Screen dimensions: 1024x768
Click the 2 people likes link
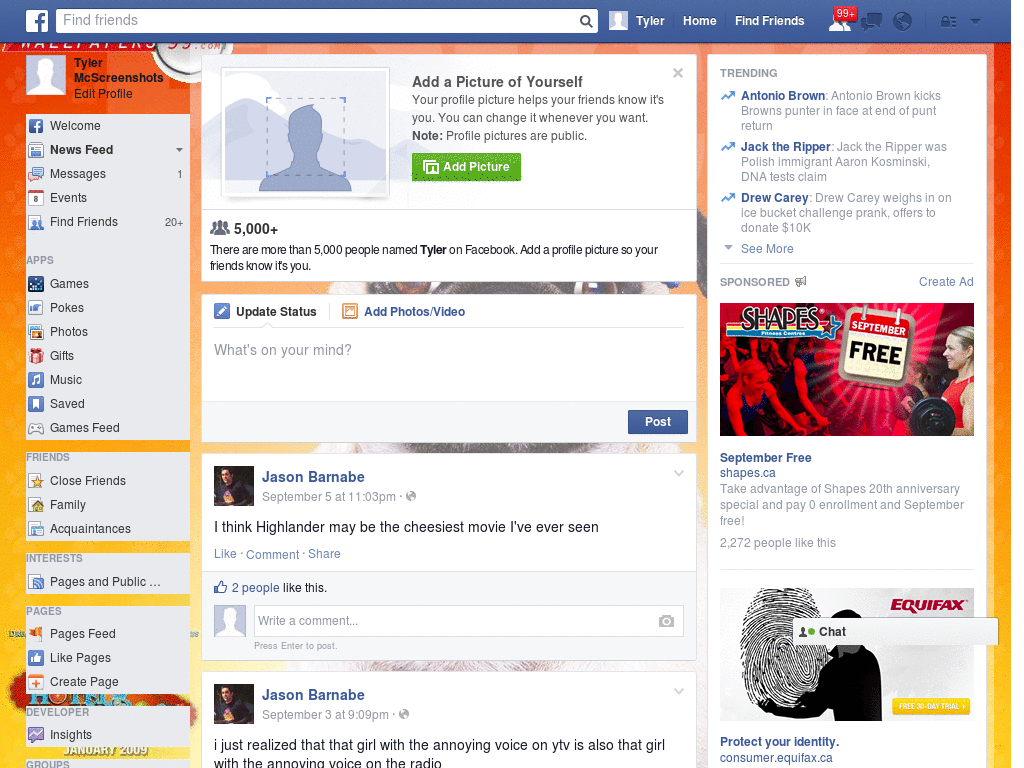click(255, 588)
